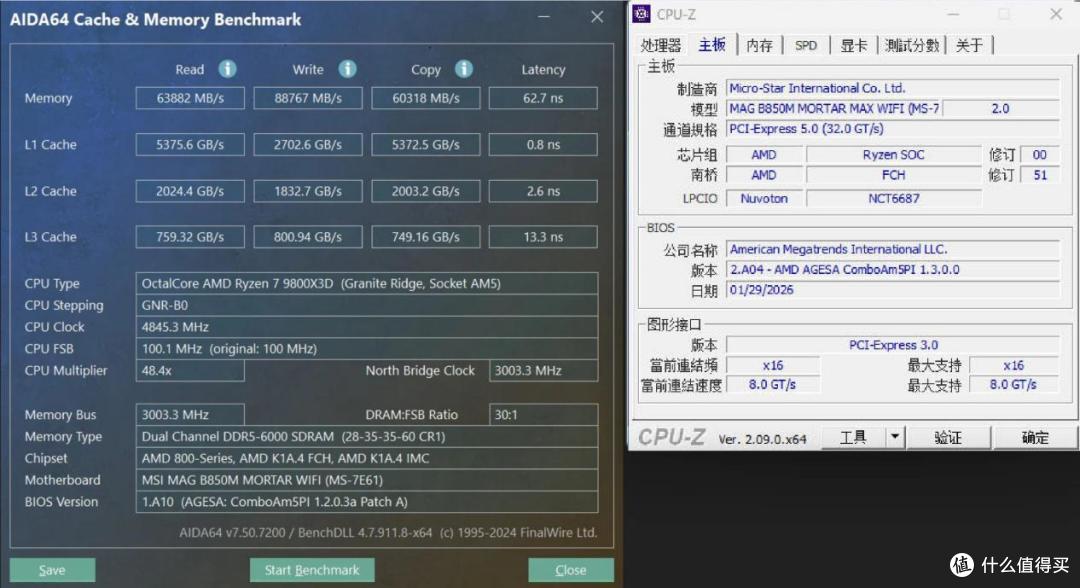
Task: Open the CPU-Z tools dropdown arrow
Action: pos(895,437)
